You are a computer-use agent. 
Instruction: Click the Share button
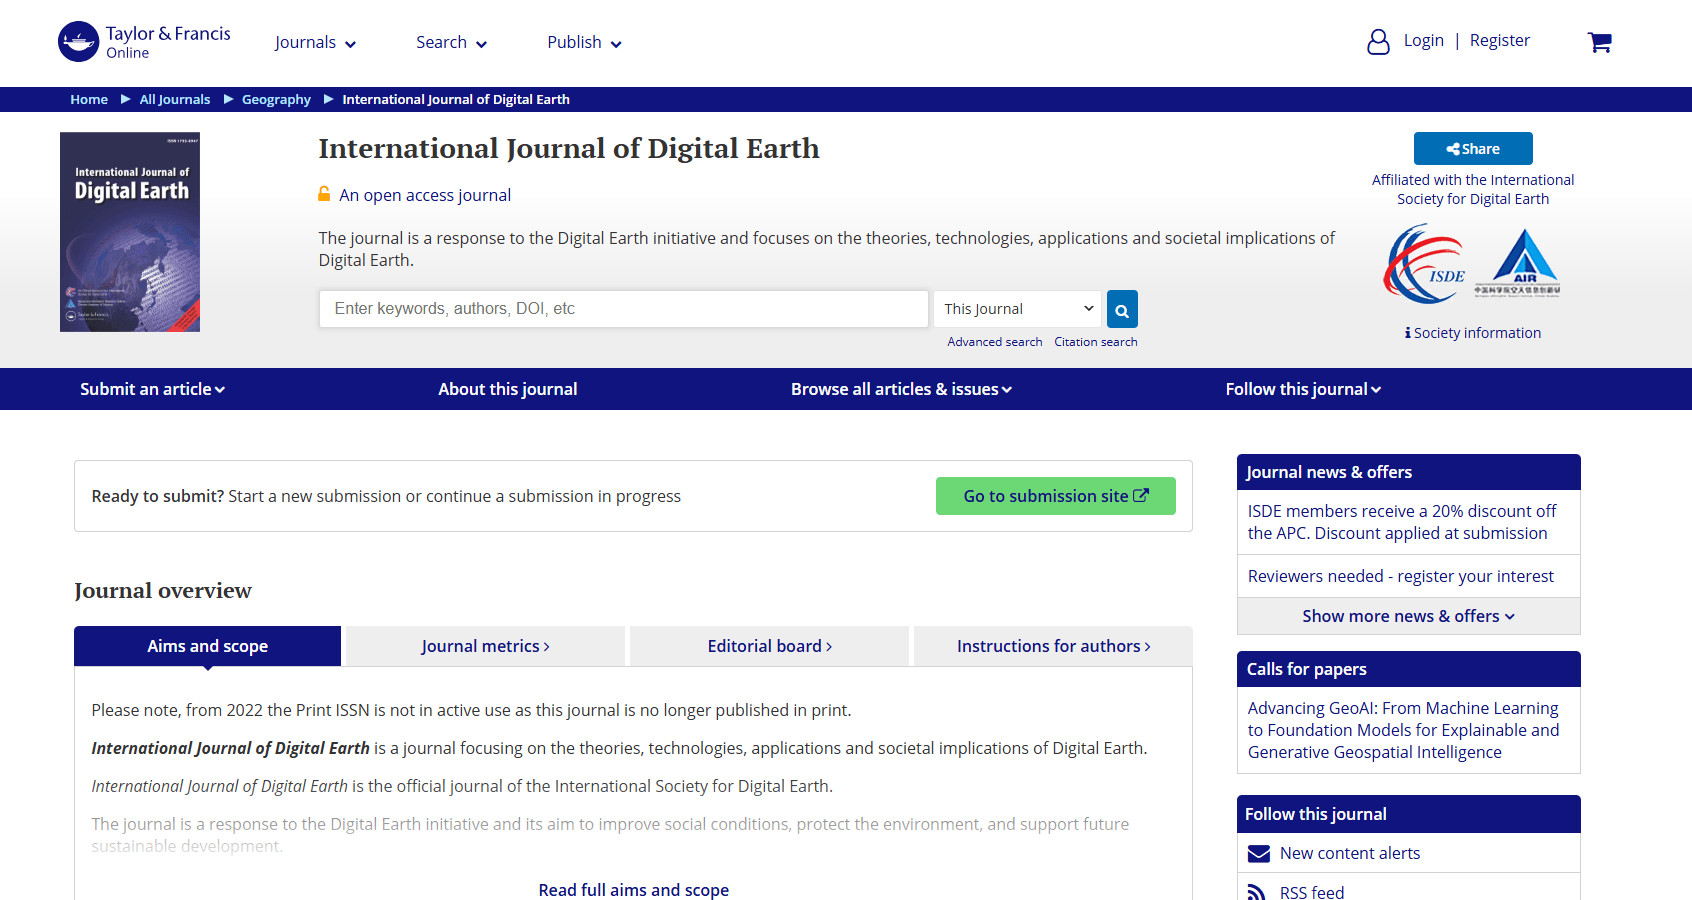pos(1473,148)
